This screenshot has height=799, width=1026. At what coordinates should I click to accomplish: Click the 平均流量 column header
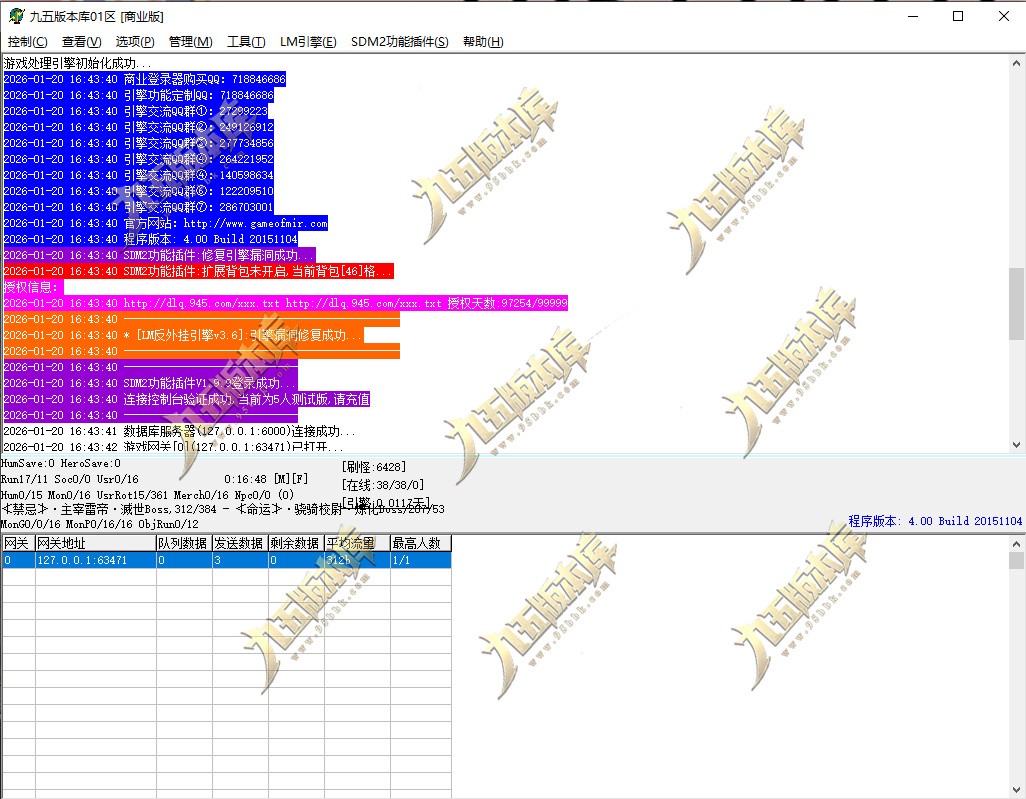click(357, 543)
